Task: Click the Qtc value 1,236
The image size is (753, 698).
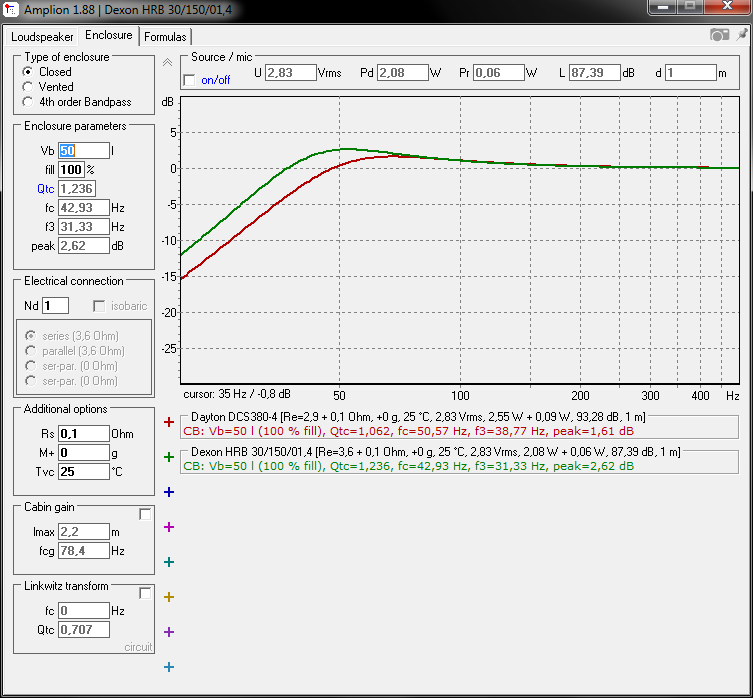Action: coord(77,189)
